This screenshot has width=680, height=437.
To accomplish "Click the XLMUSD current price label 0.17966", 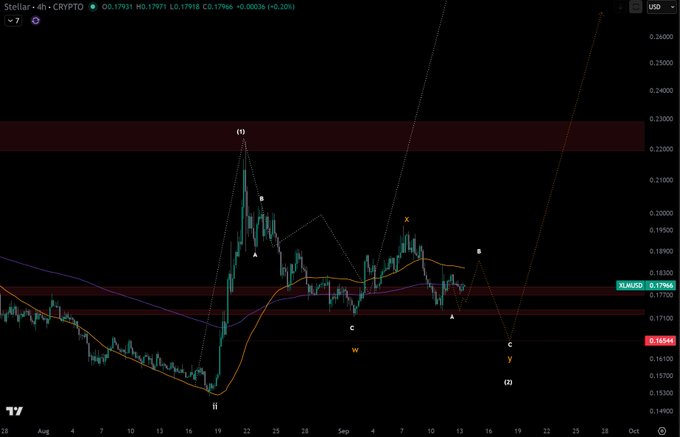I will click(646, 285).
